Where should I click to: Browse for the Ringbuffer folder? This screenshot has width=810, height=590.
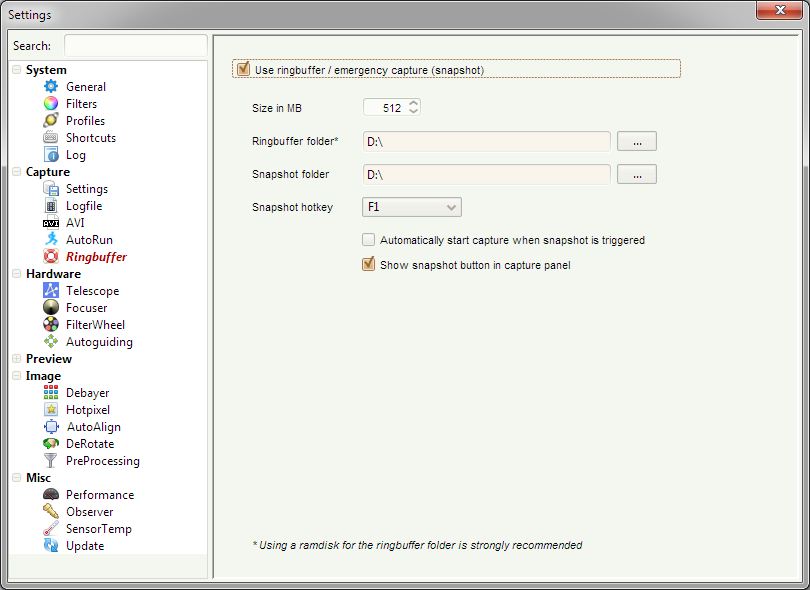[x=637, y=142]
